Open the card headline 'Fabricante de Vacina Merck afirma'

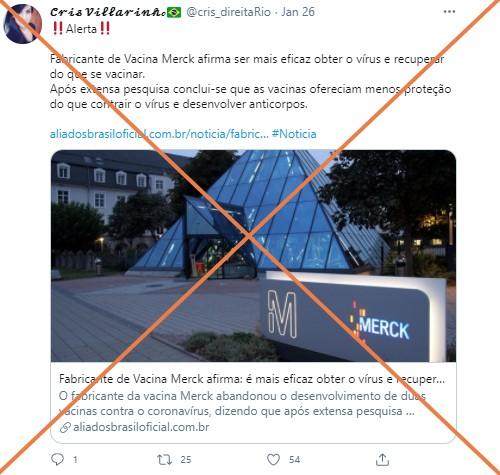click(252, 379)
